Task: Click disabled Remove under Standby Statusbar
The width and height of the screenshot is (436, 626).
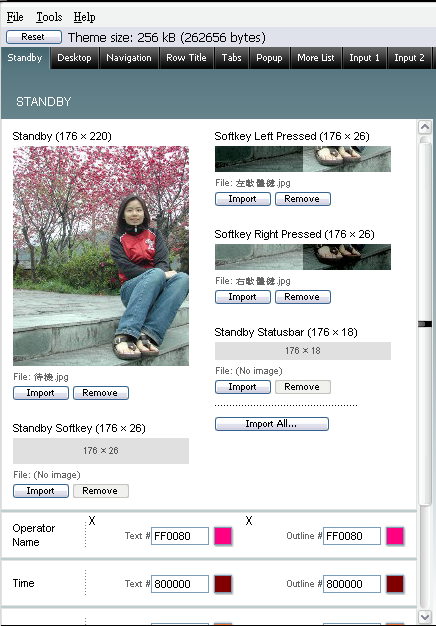Action: coord(303,387)
